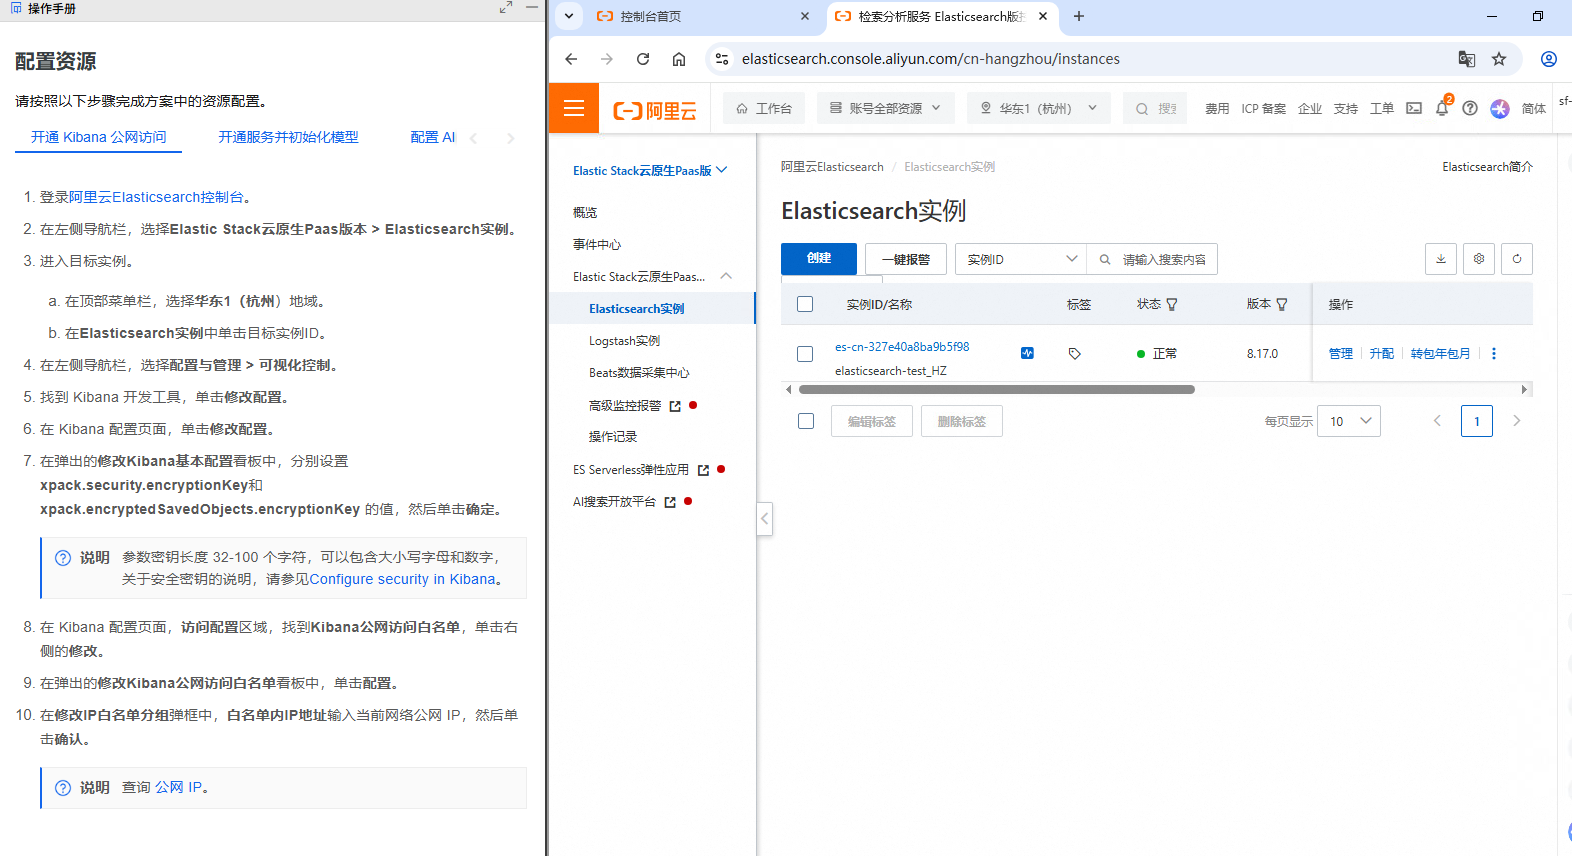
Task: Select all instances with header checkbox
Action: pos(805,304)
